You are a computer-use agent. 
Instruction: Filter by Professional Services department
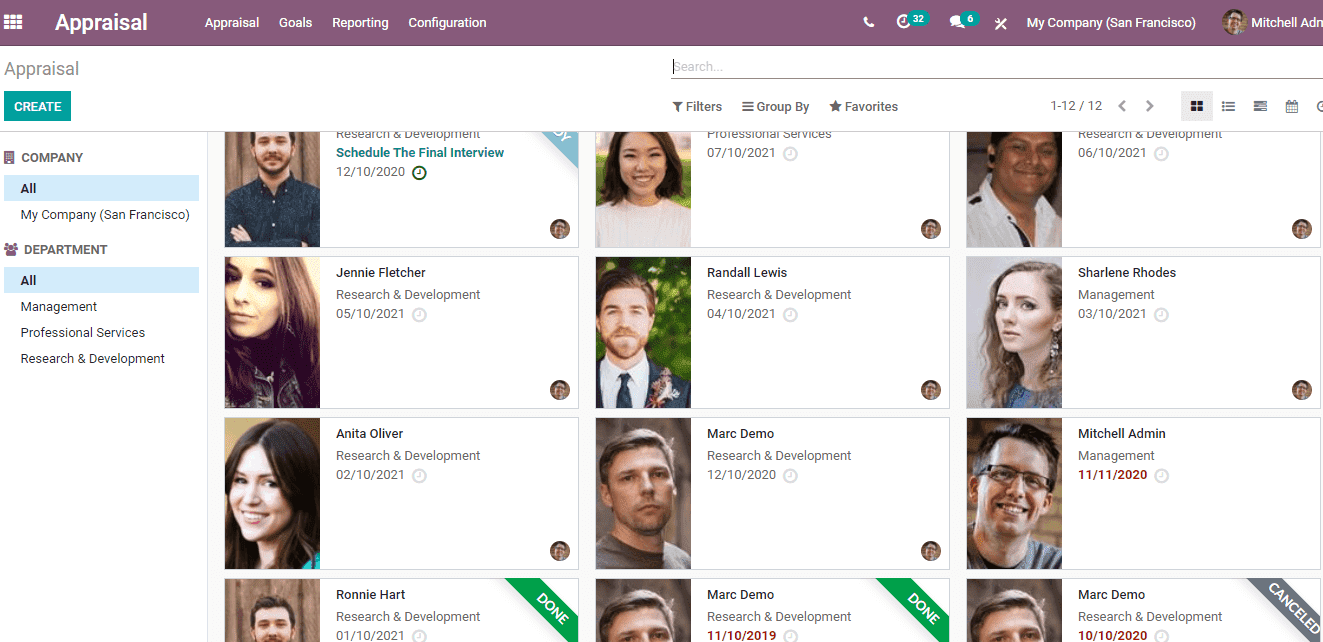click(x=83, y=333)
